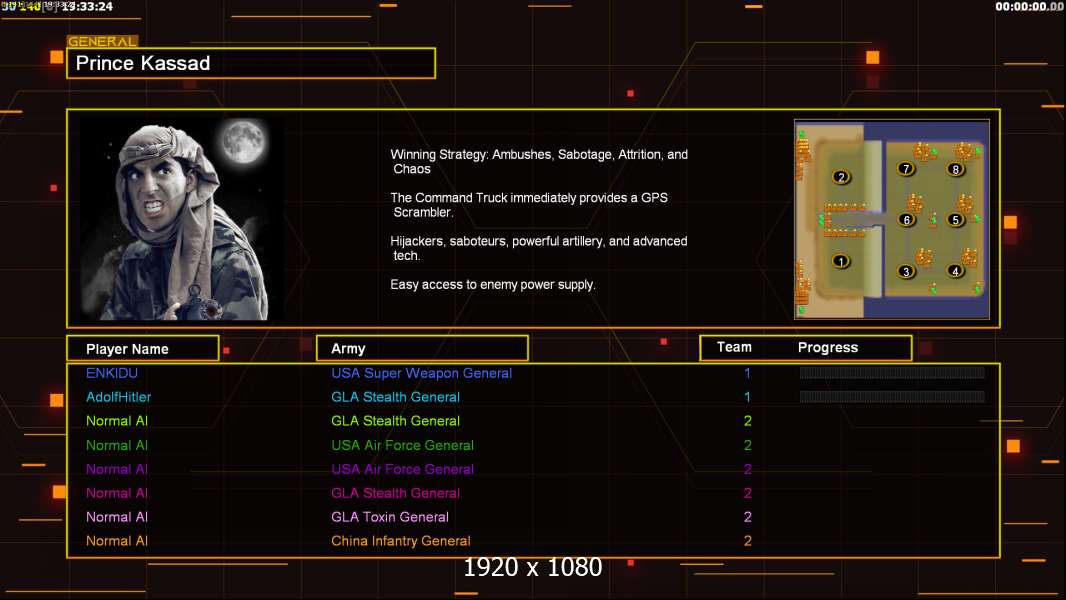Select start position marker 4 on the map
1066x600 pixels.
pos(955,270)
